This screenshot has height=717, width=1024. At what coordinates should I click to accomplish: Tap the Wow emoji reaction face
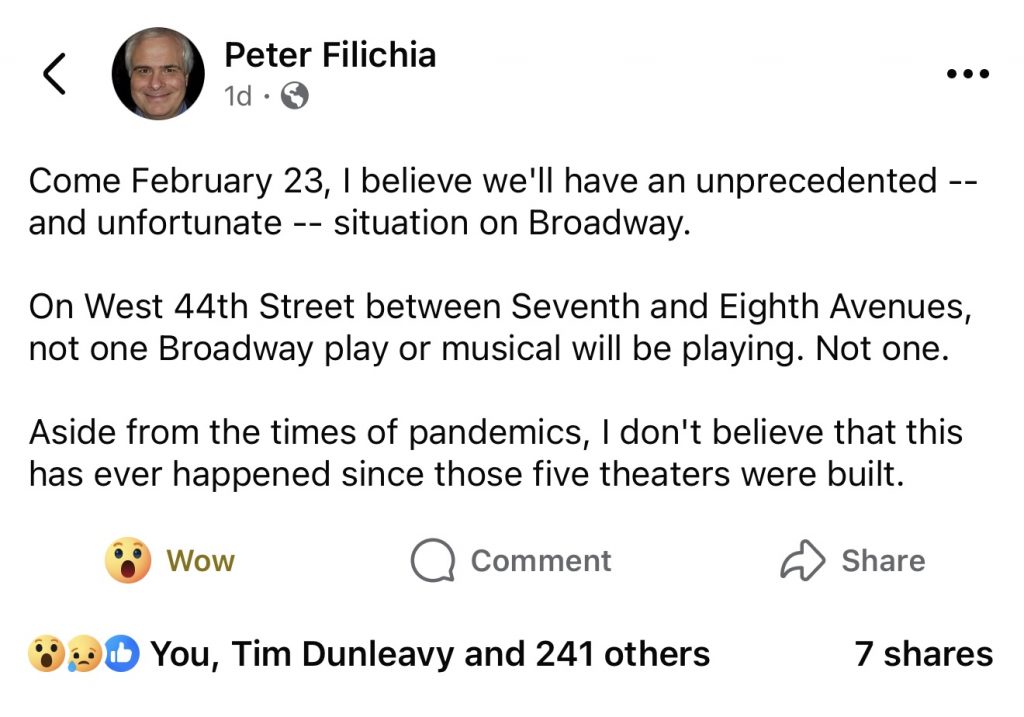click(128, 561)
